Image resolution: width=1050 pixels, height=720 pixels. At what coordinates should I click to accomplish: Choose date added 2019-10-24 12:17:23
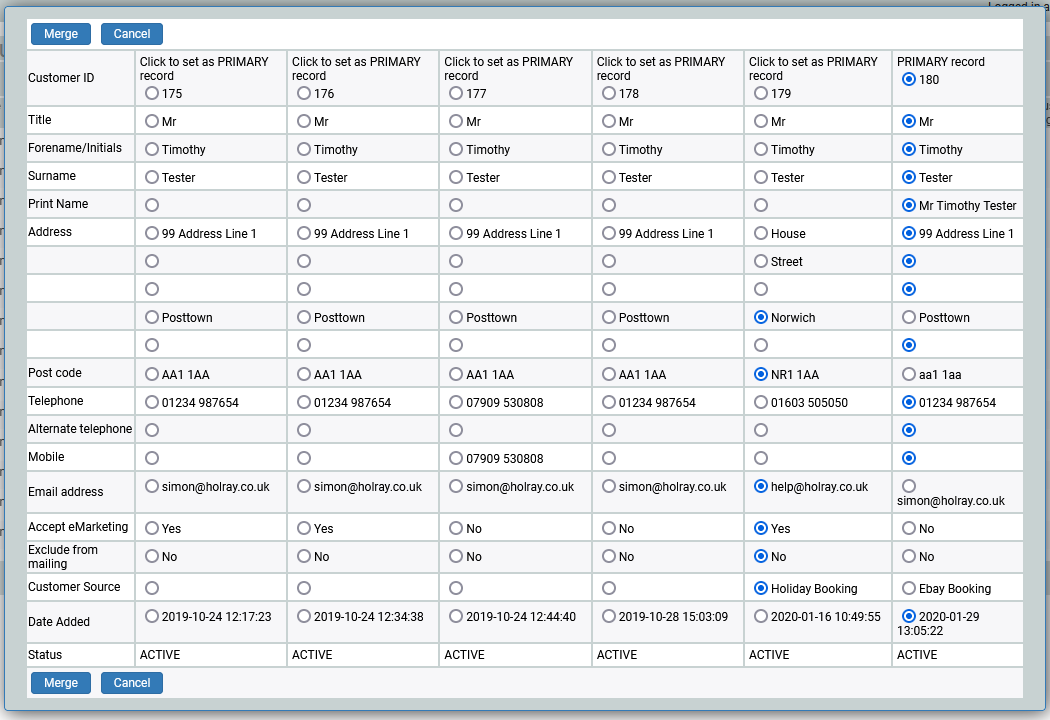point(152,616)
